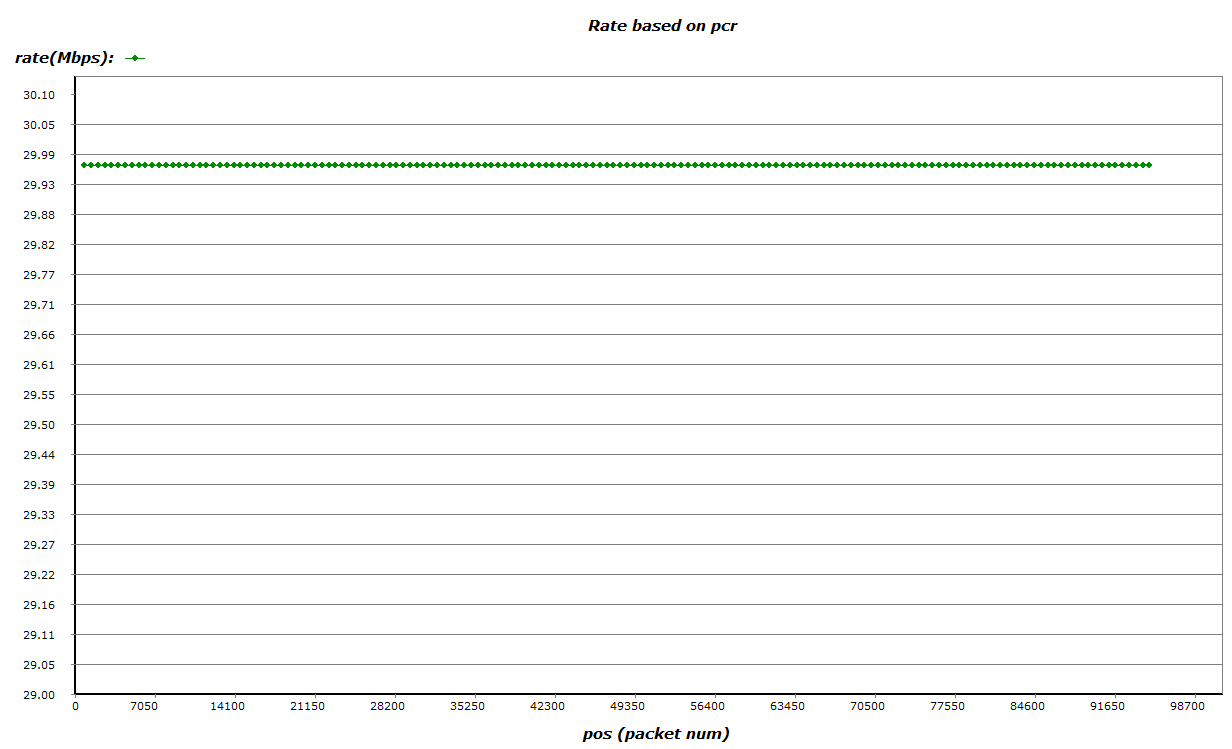
Task: Click the 30.05 y-axis label
Action: [x=39, y=125]
